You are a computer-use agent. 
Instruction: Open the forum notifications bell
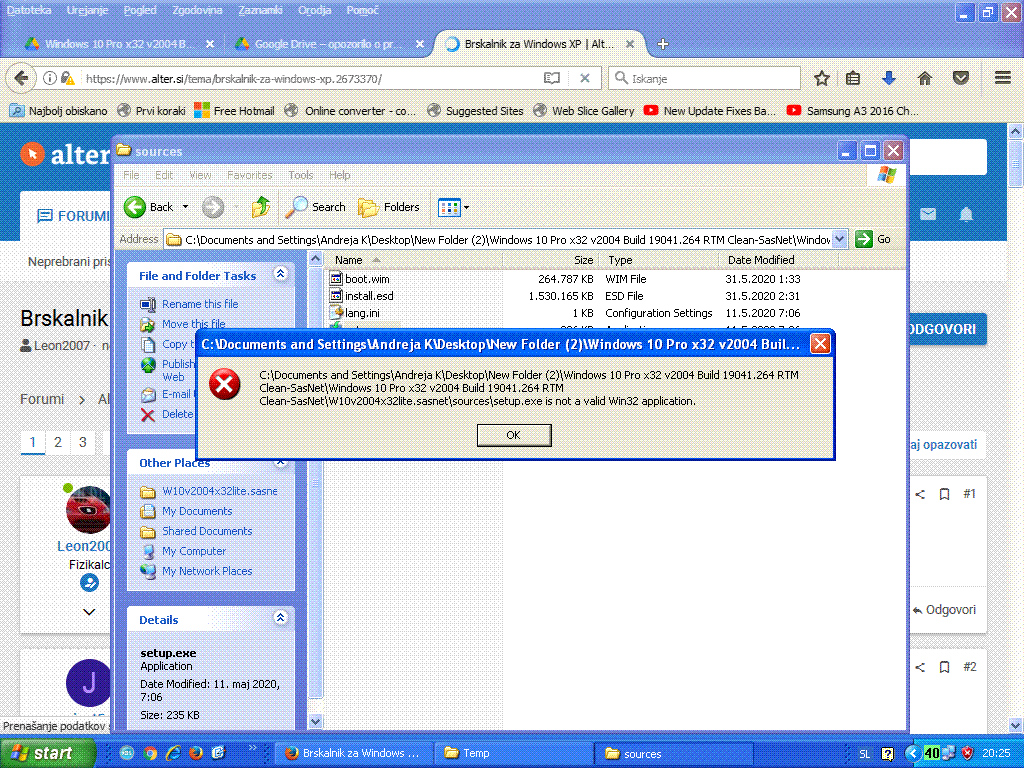966,214
